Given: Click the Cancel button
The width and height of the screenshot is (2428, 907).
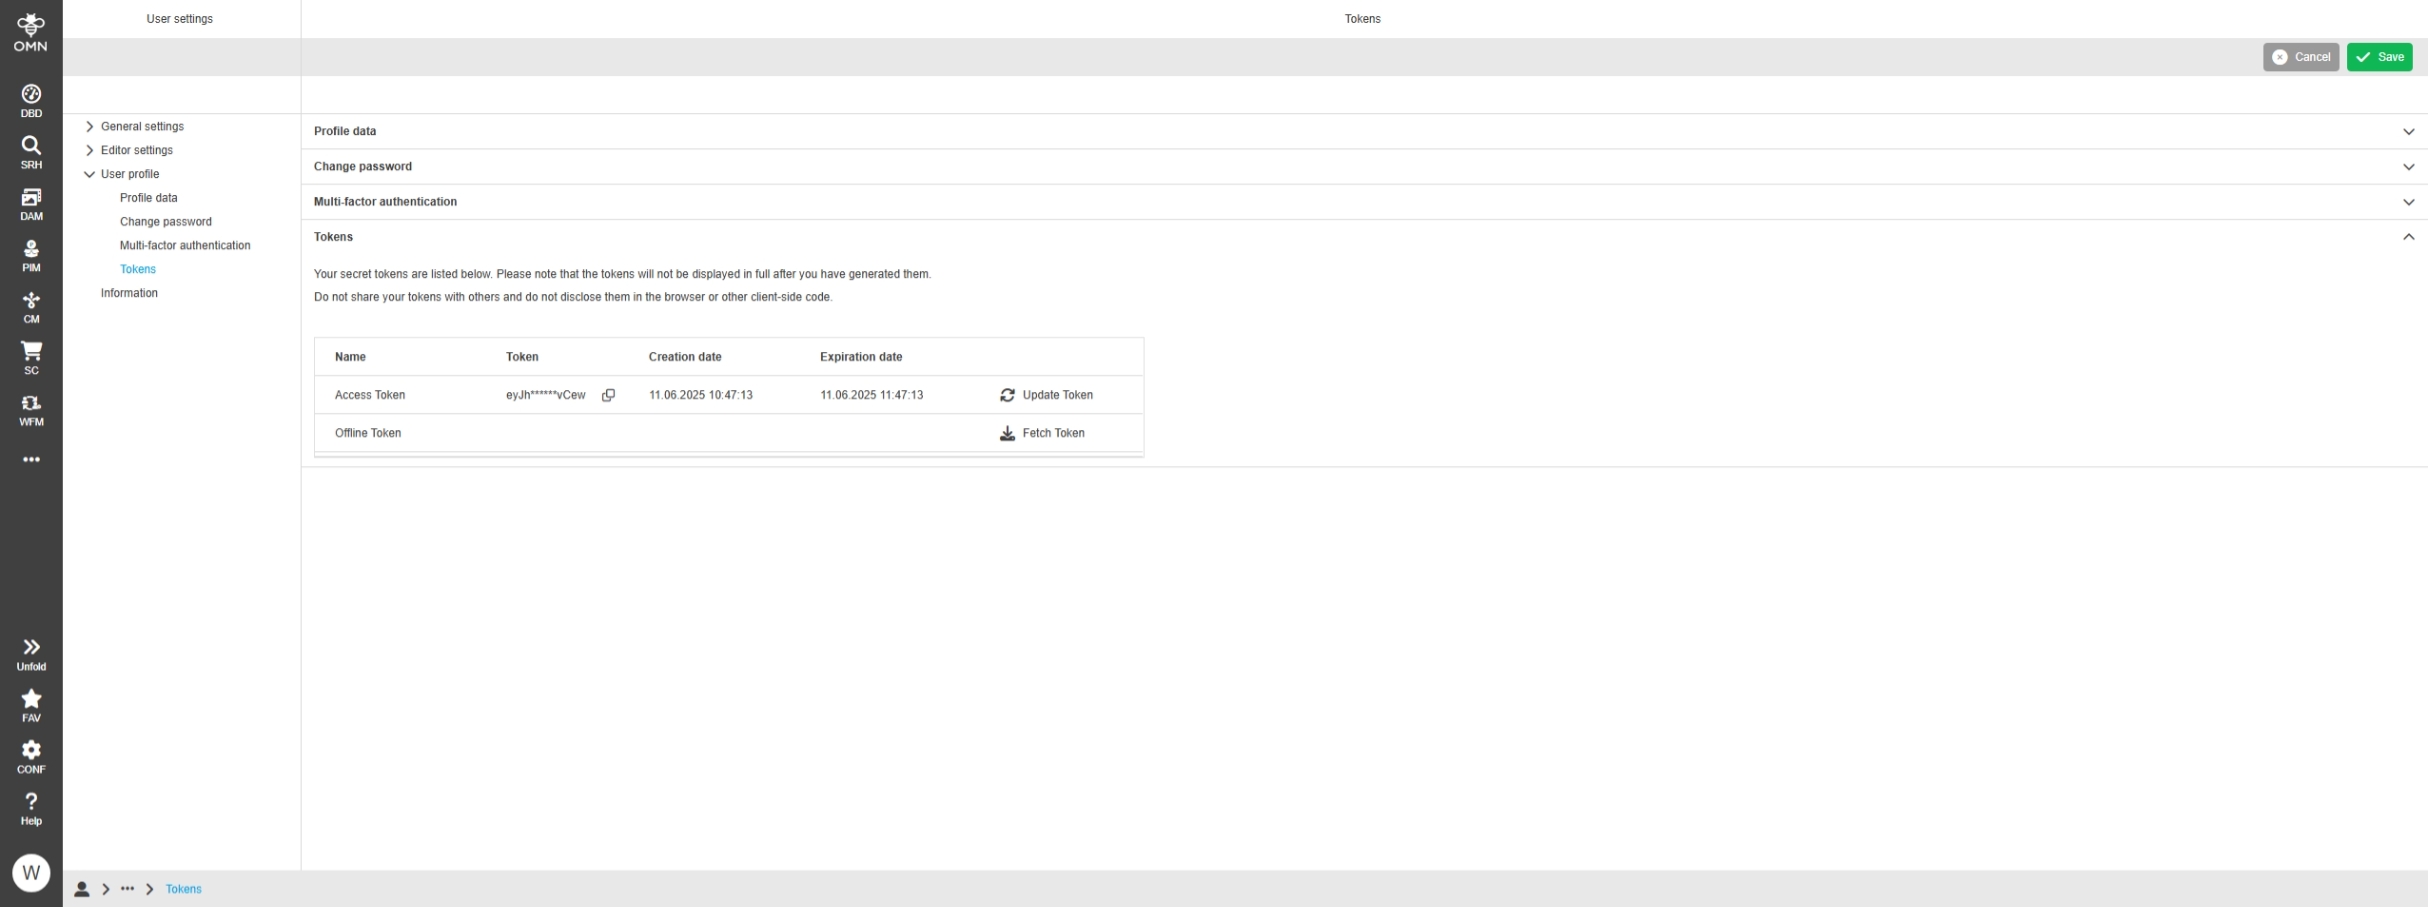Looking at the screenshot, I should [2301, 57].
